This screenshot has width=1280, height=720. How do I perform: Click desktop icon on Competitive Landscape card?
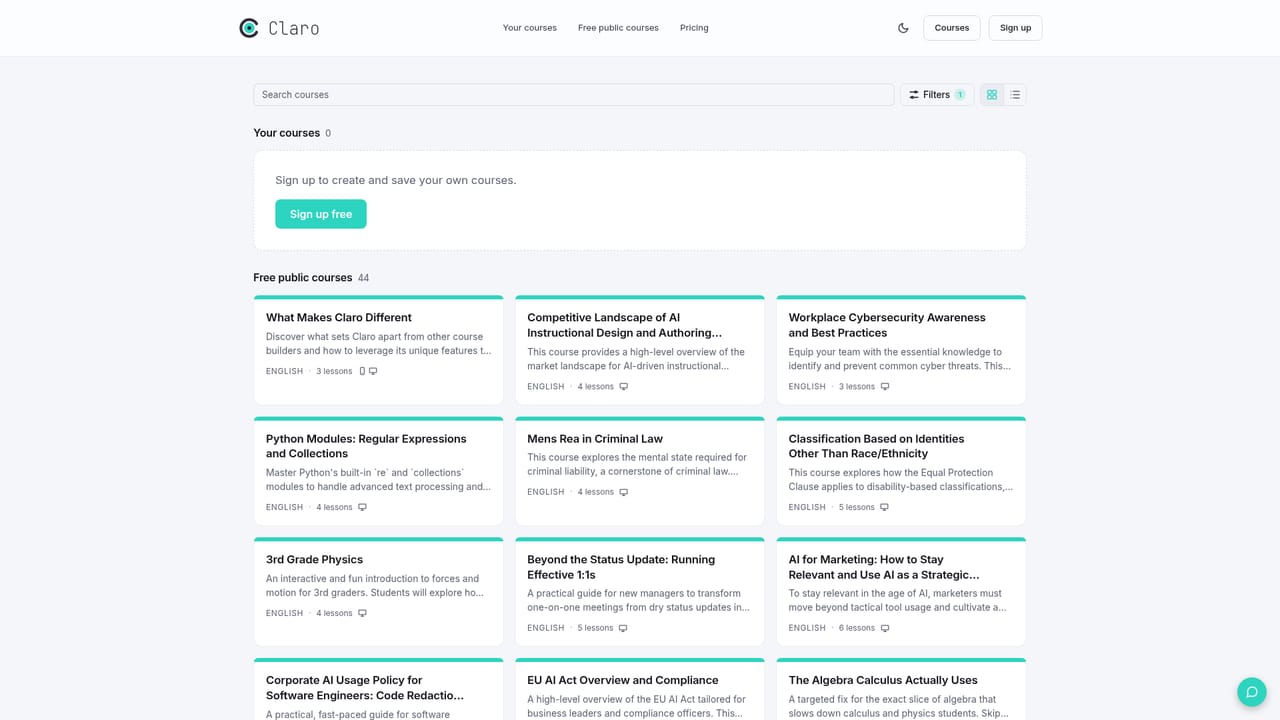point(624,387)
